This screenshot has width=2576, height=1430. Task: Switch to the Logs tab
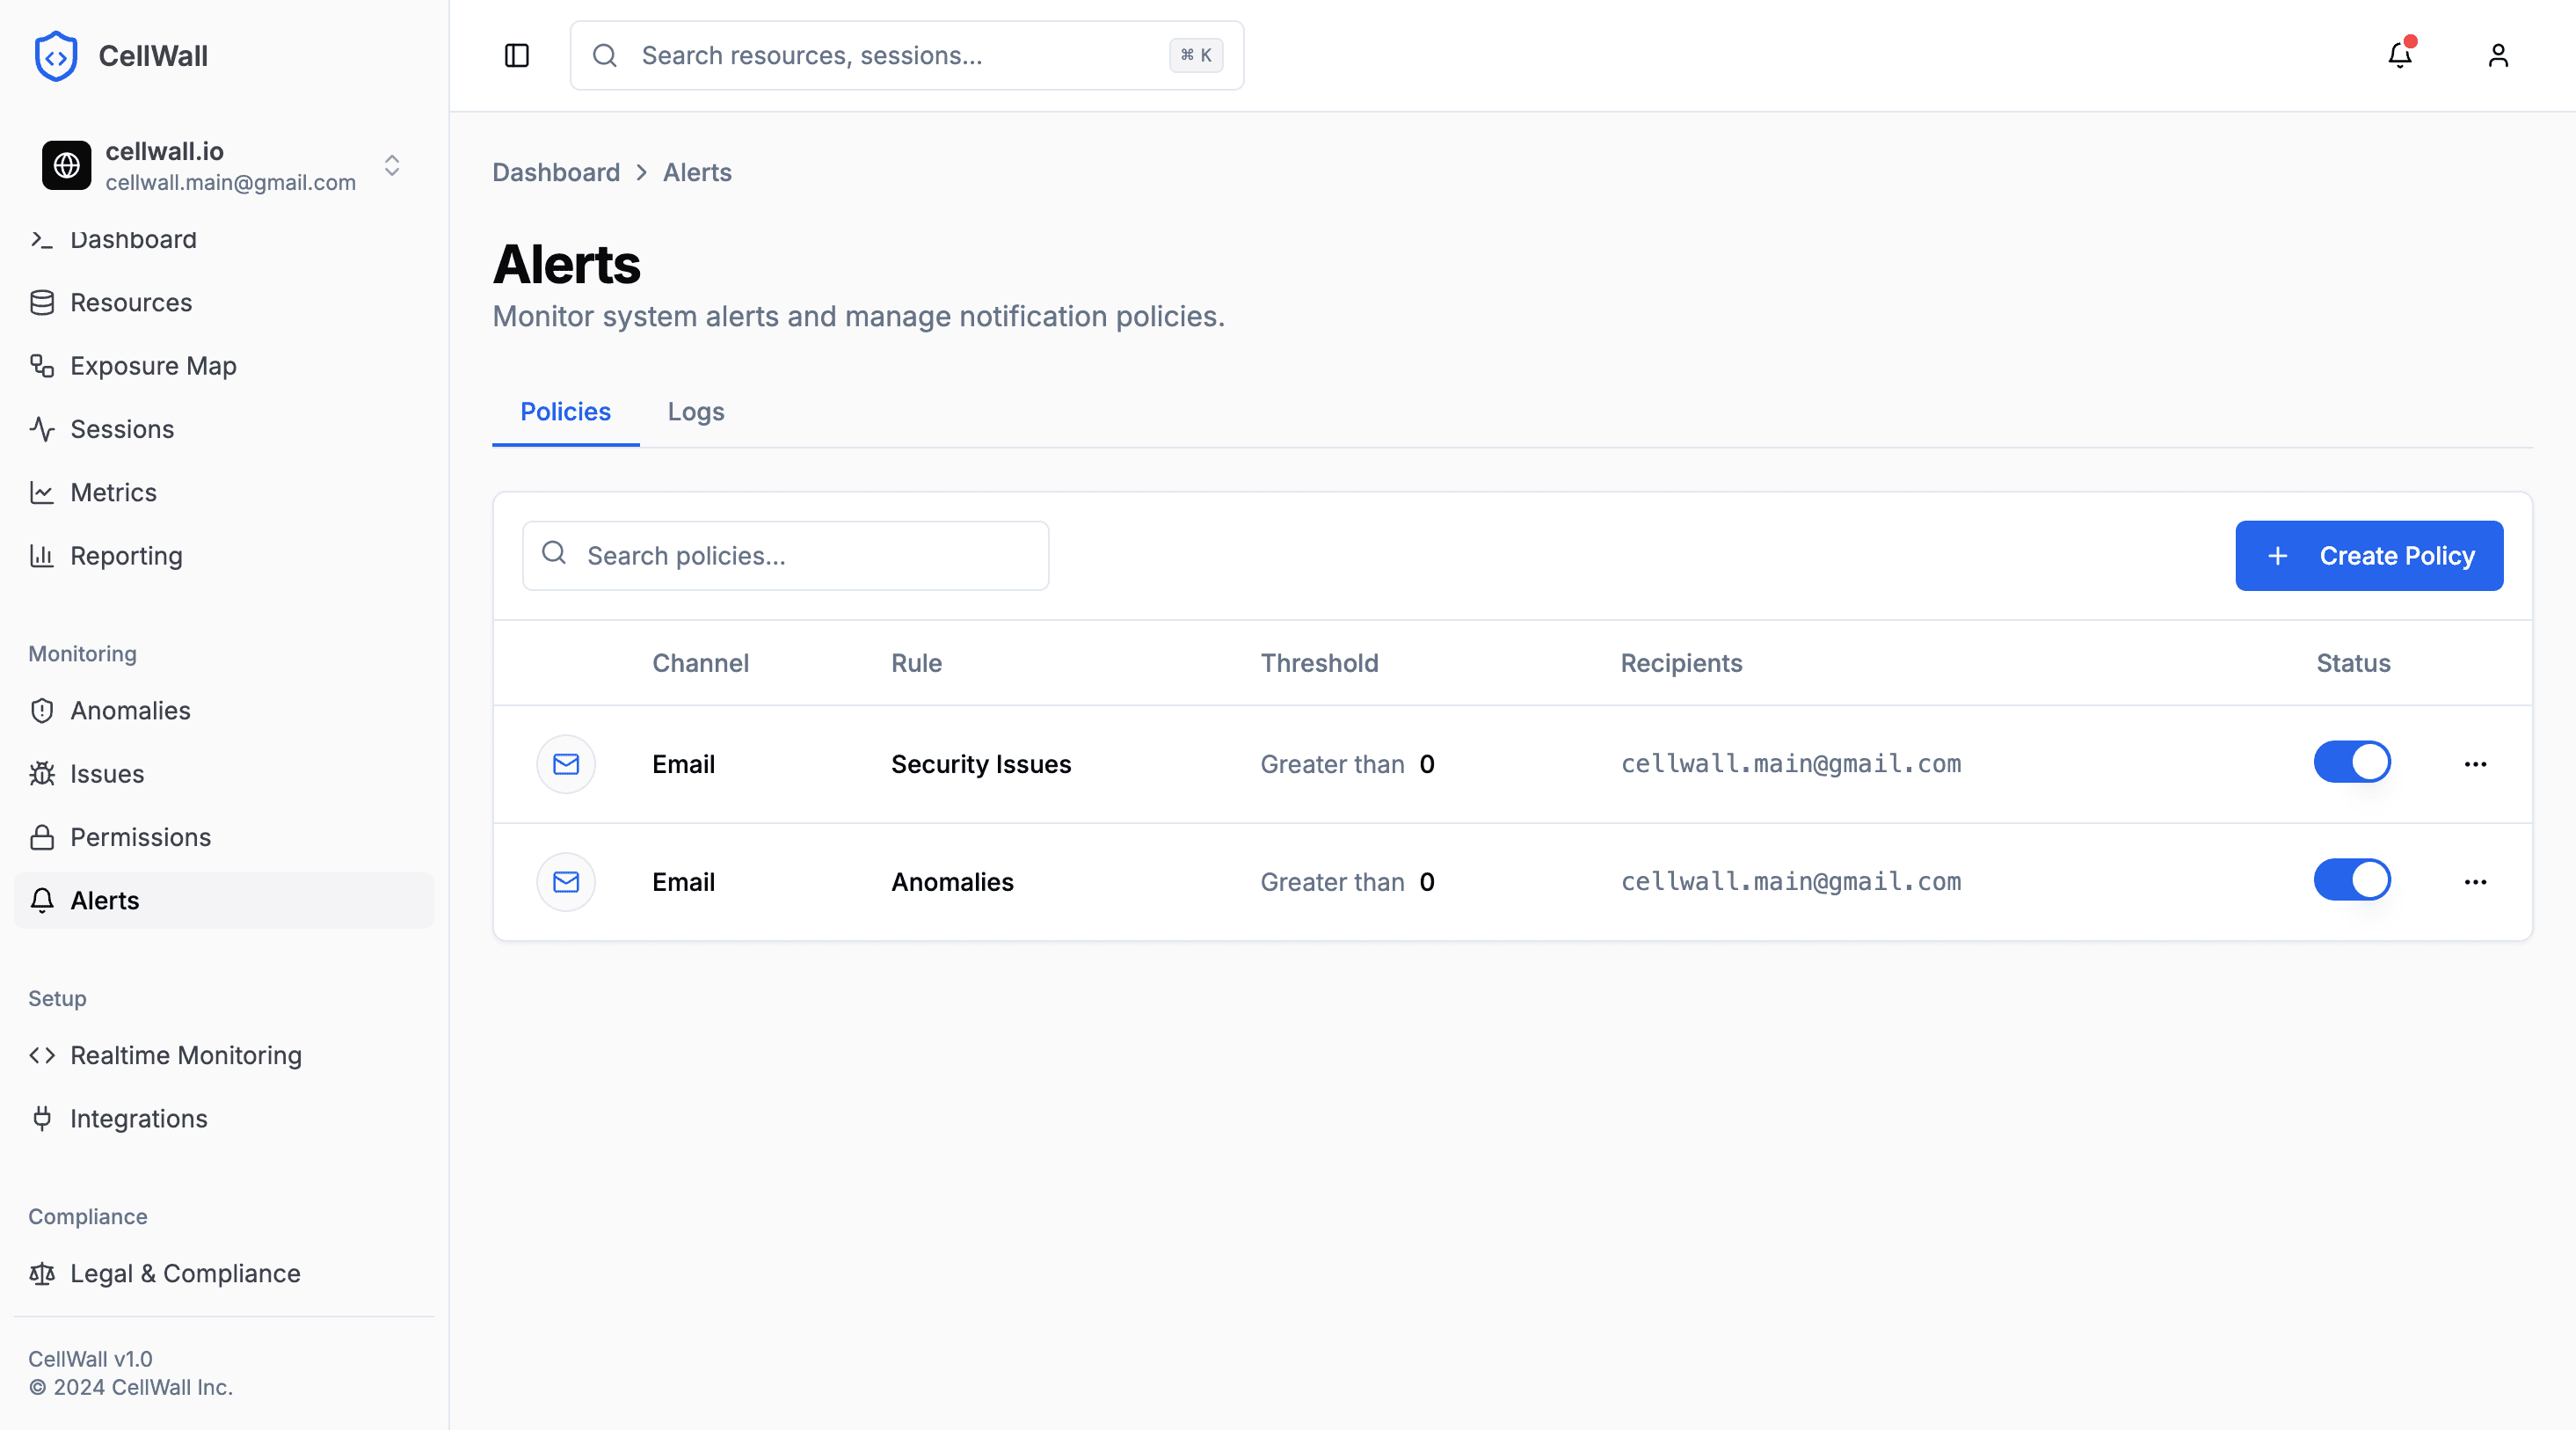(695, 412)
